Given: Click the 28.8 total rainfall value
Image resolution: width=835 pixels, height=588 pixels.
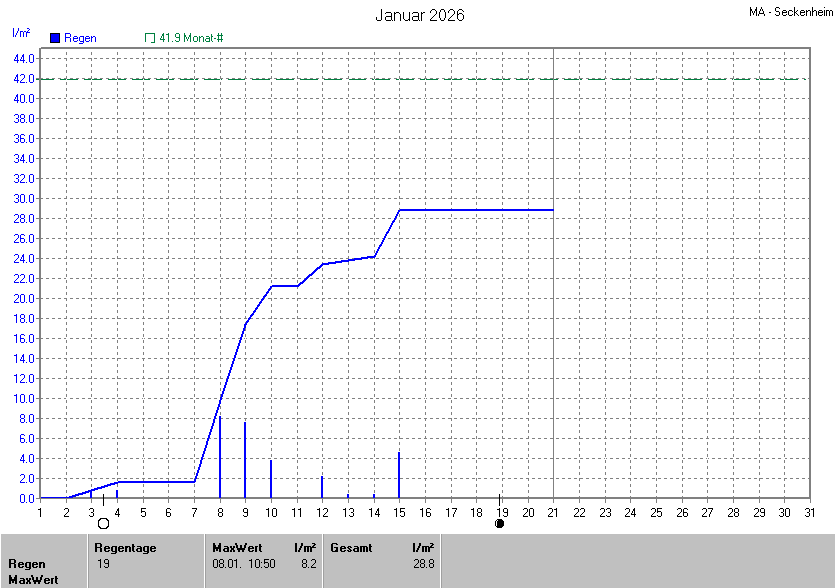Looking at the screenshot, I should tap(423, 564).
